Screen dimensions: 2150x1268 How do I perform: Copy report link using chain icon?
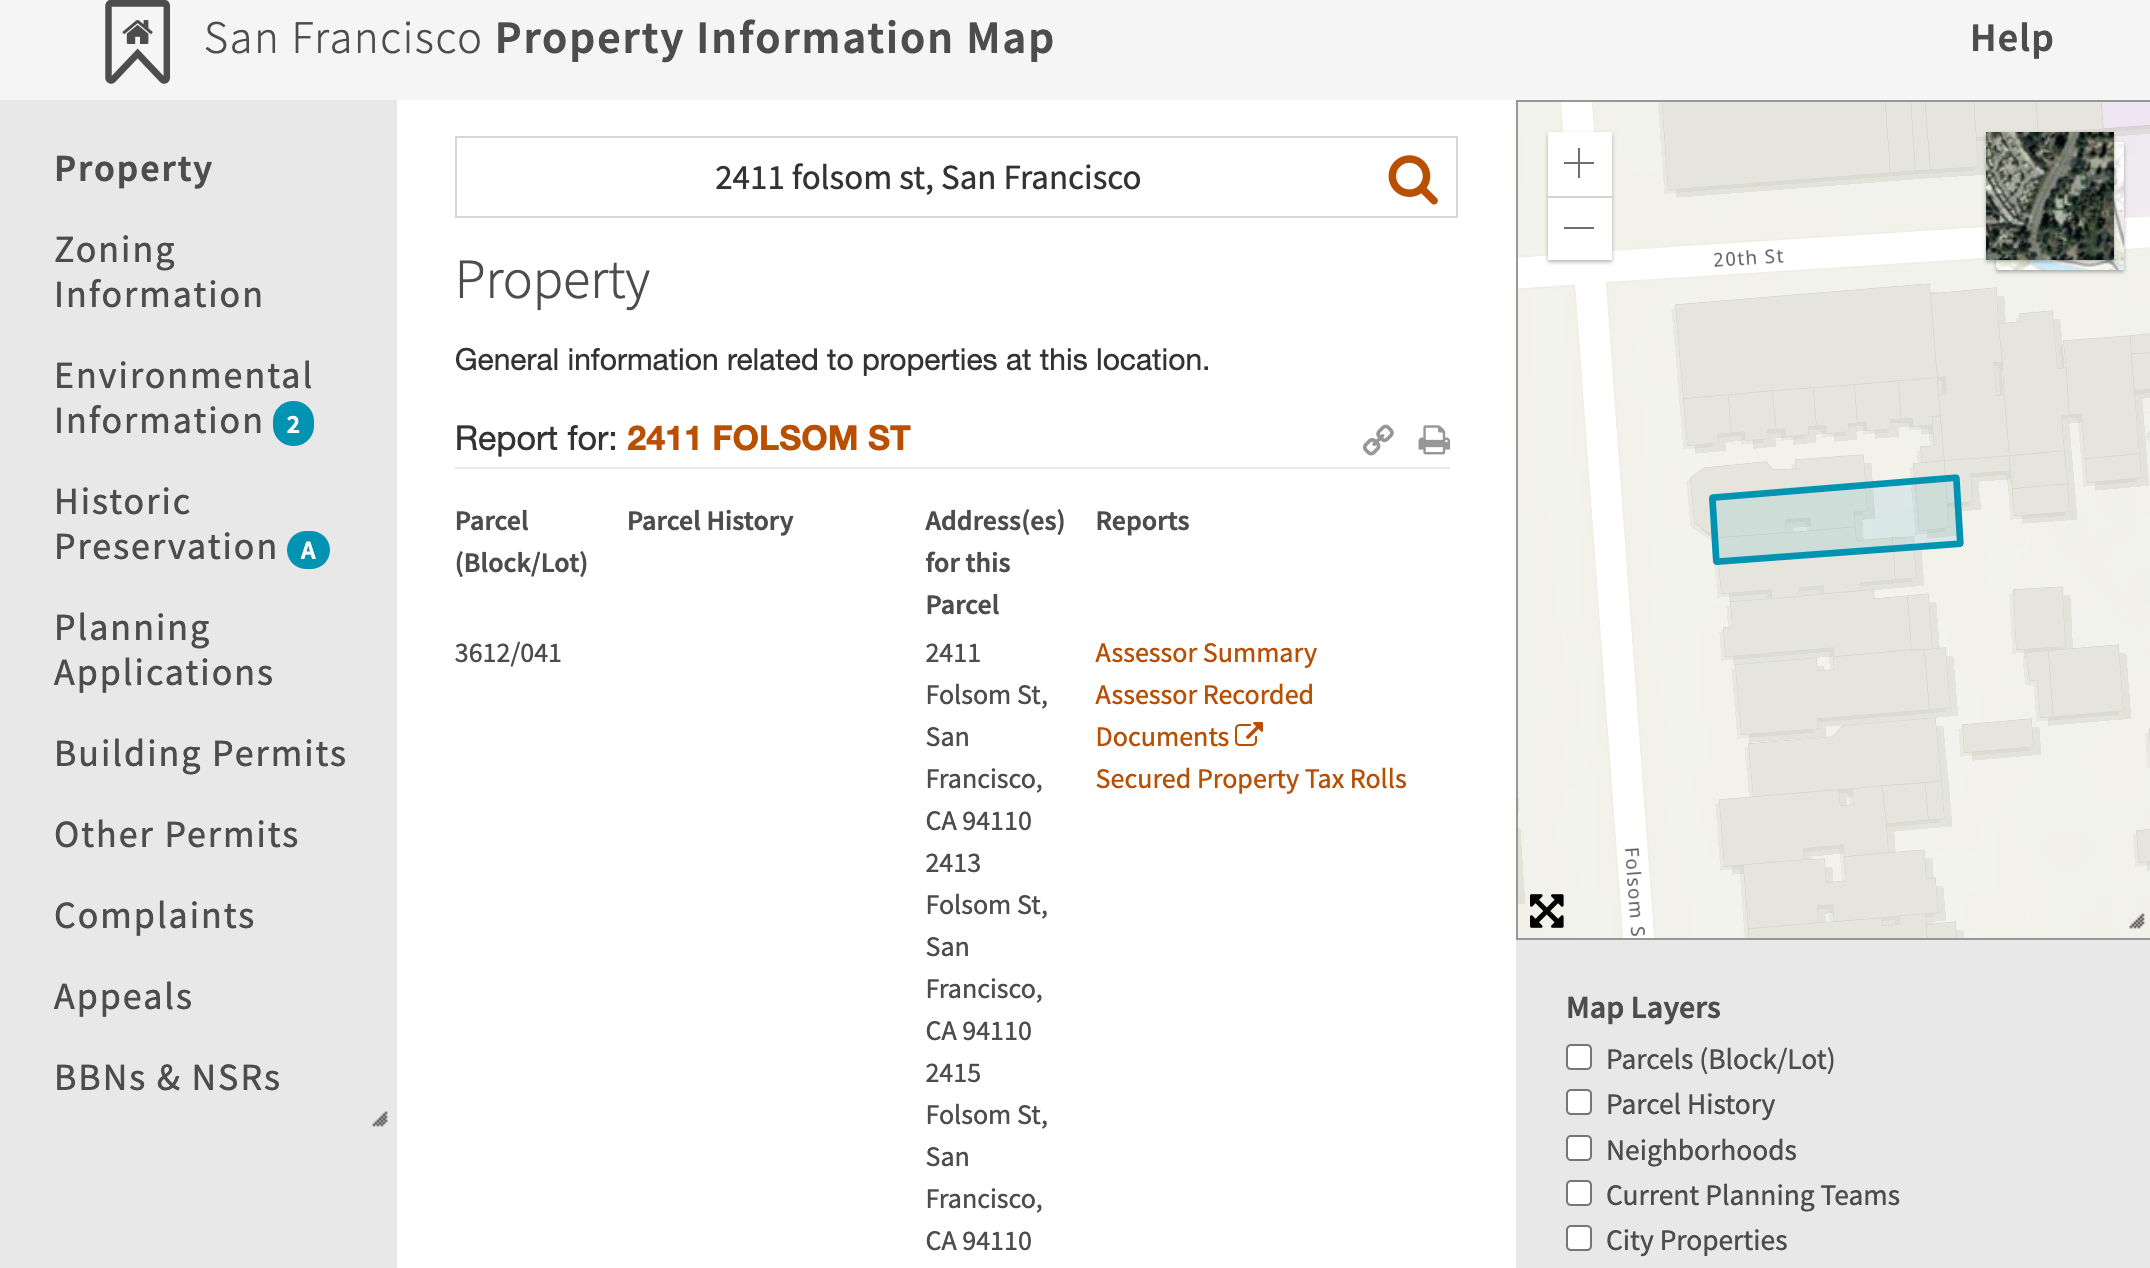click(1378, 440)
